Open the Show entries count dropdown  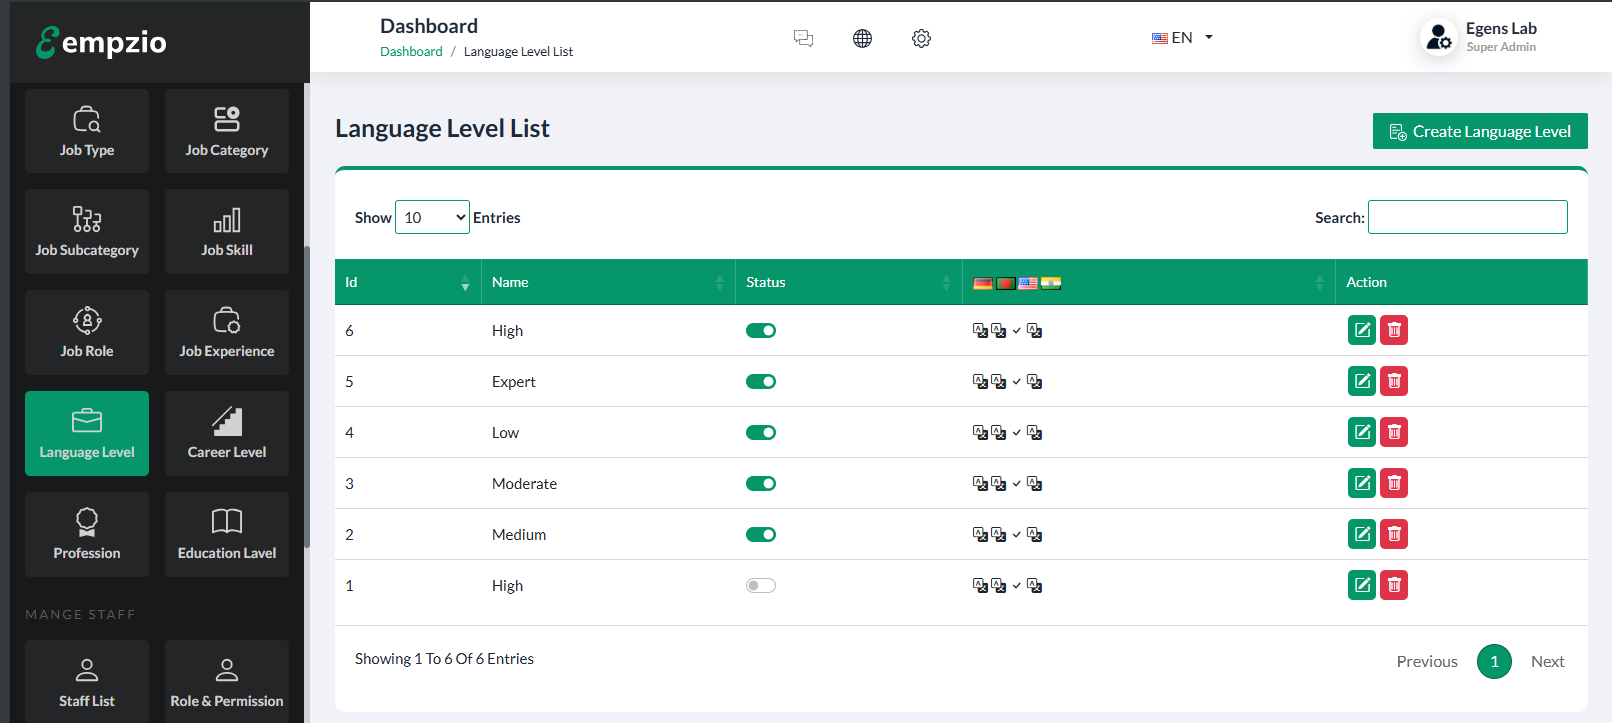point(432,217)
